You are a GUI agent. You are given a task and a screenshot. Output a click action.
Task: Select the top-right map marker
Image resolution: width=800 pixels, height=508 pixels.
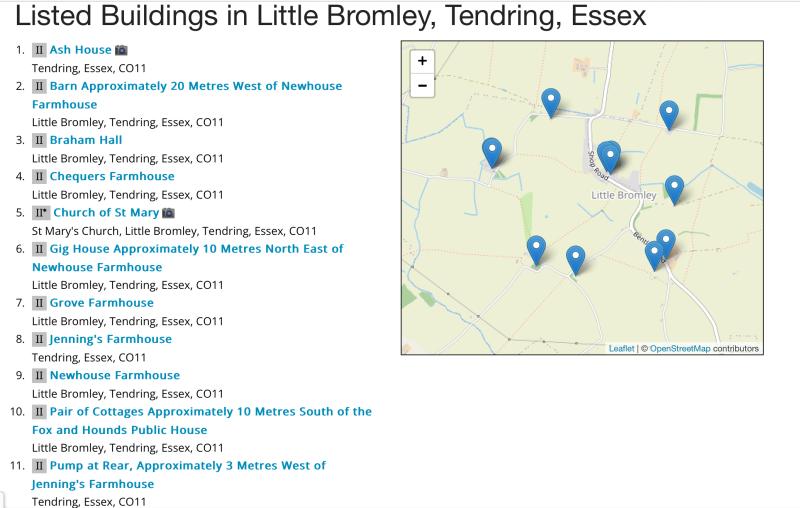pos(669,114)
